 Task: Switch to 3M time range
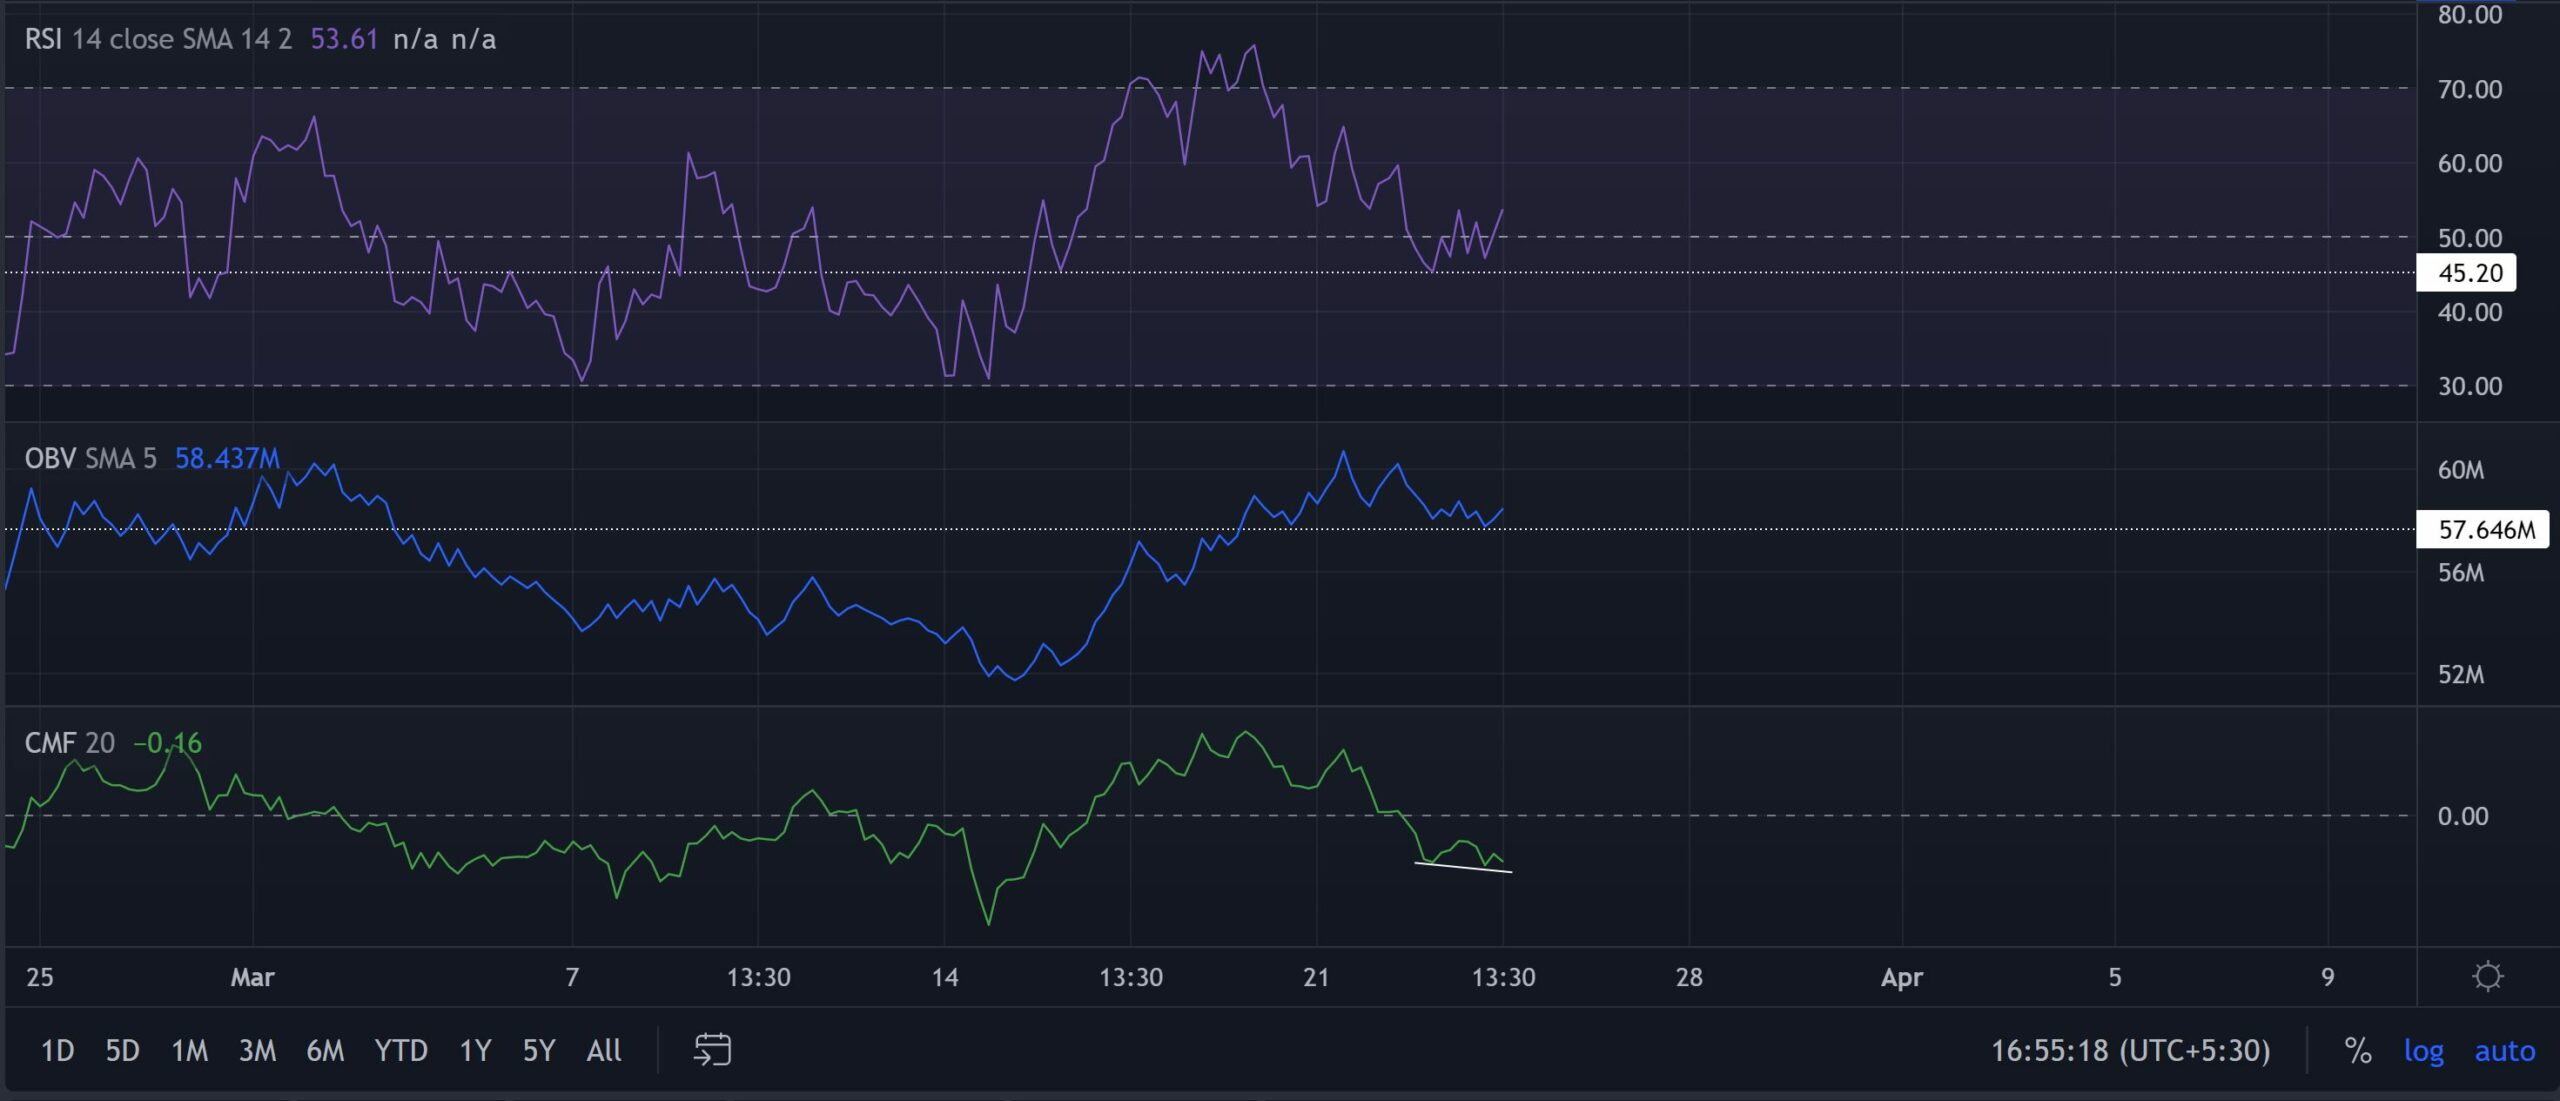pyautogui.click(x=257, y=1050)
